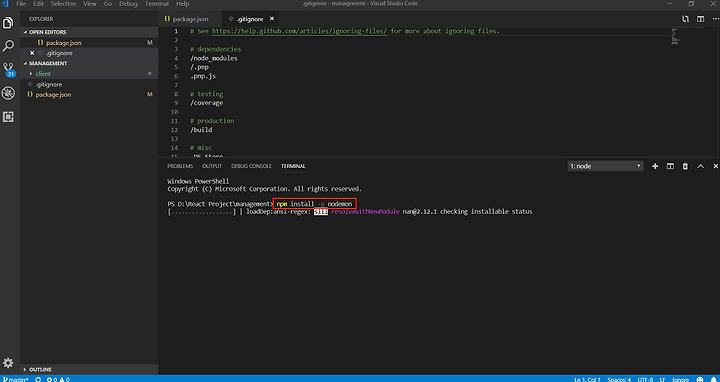Open the Extensions view in activity bar

click(8, 117)
